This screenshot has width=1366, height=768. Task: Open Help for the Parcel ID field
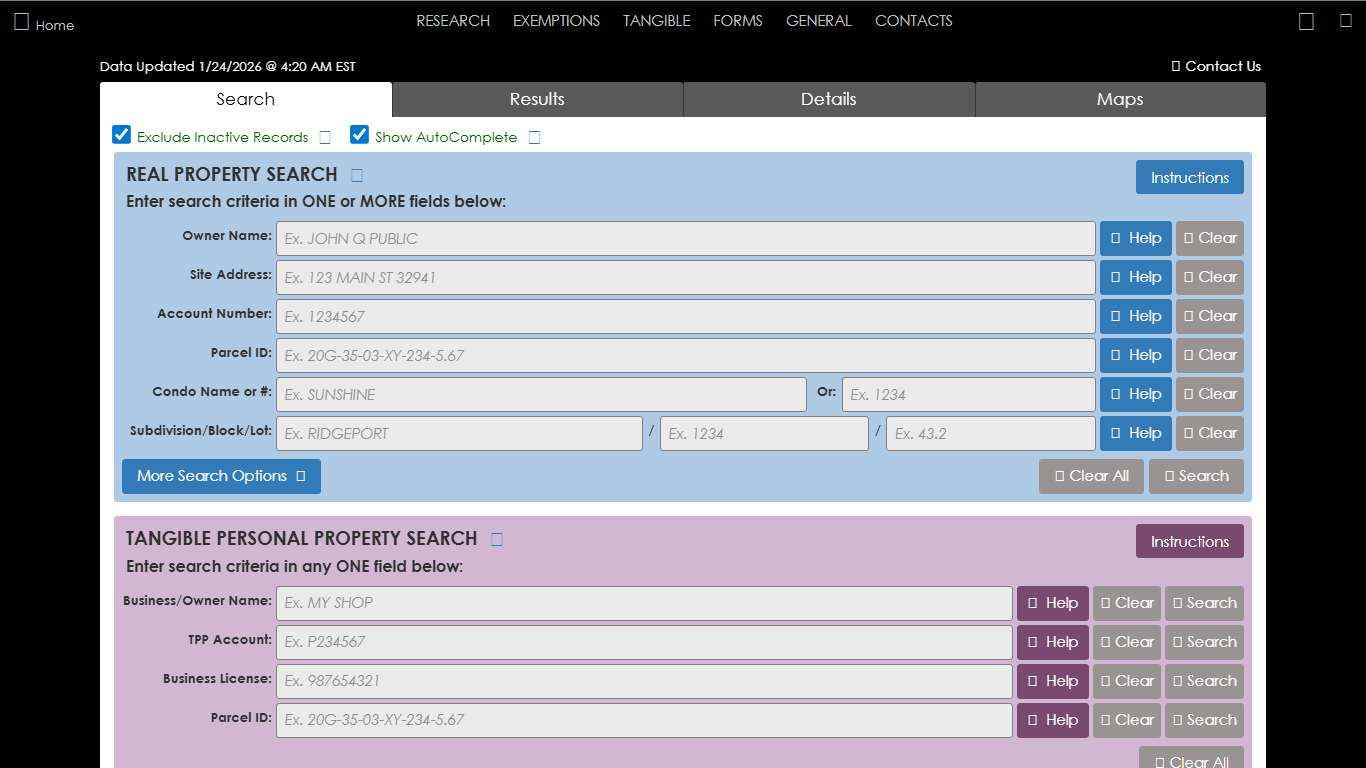click(1135, 355)
